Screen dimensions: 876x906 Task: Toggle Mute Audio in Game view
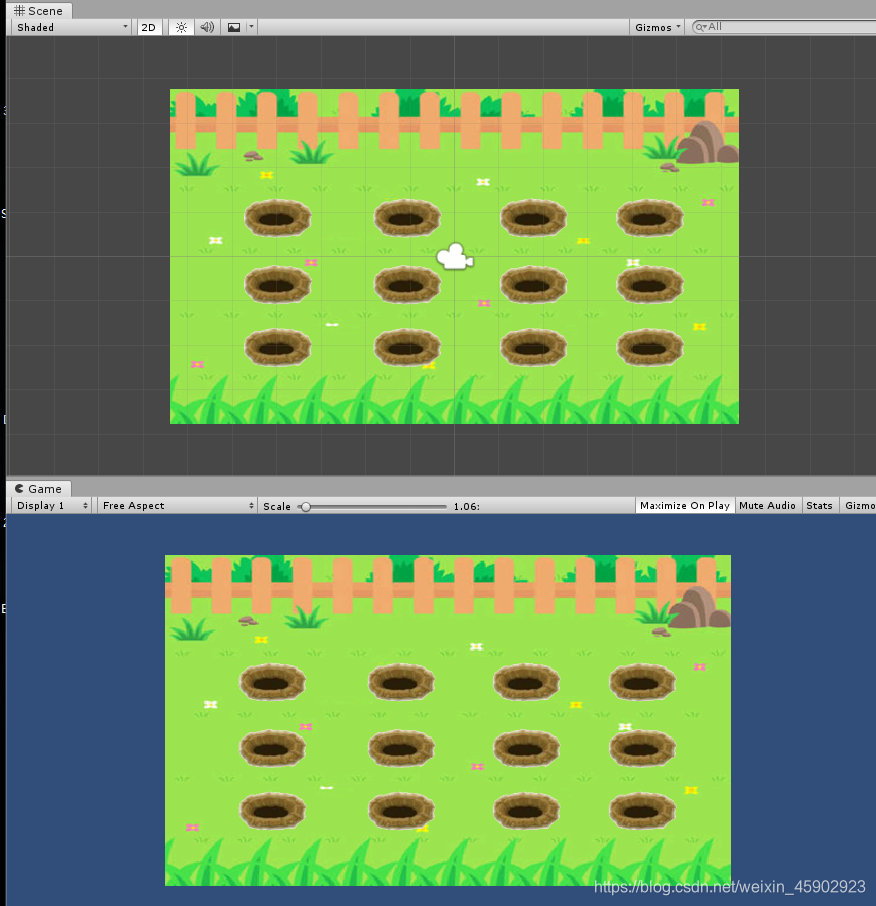(x=767, y=506)
